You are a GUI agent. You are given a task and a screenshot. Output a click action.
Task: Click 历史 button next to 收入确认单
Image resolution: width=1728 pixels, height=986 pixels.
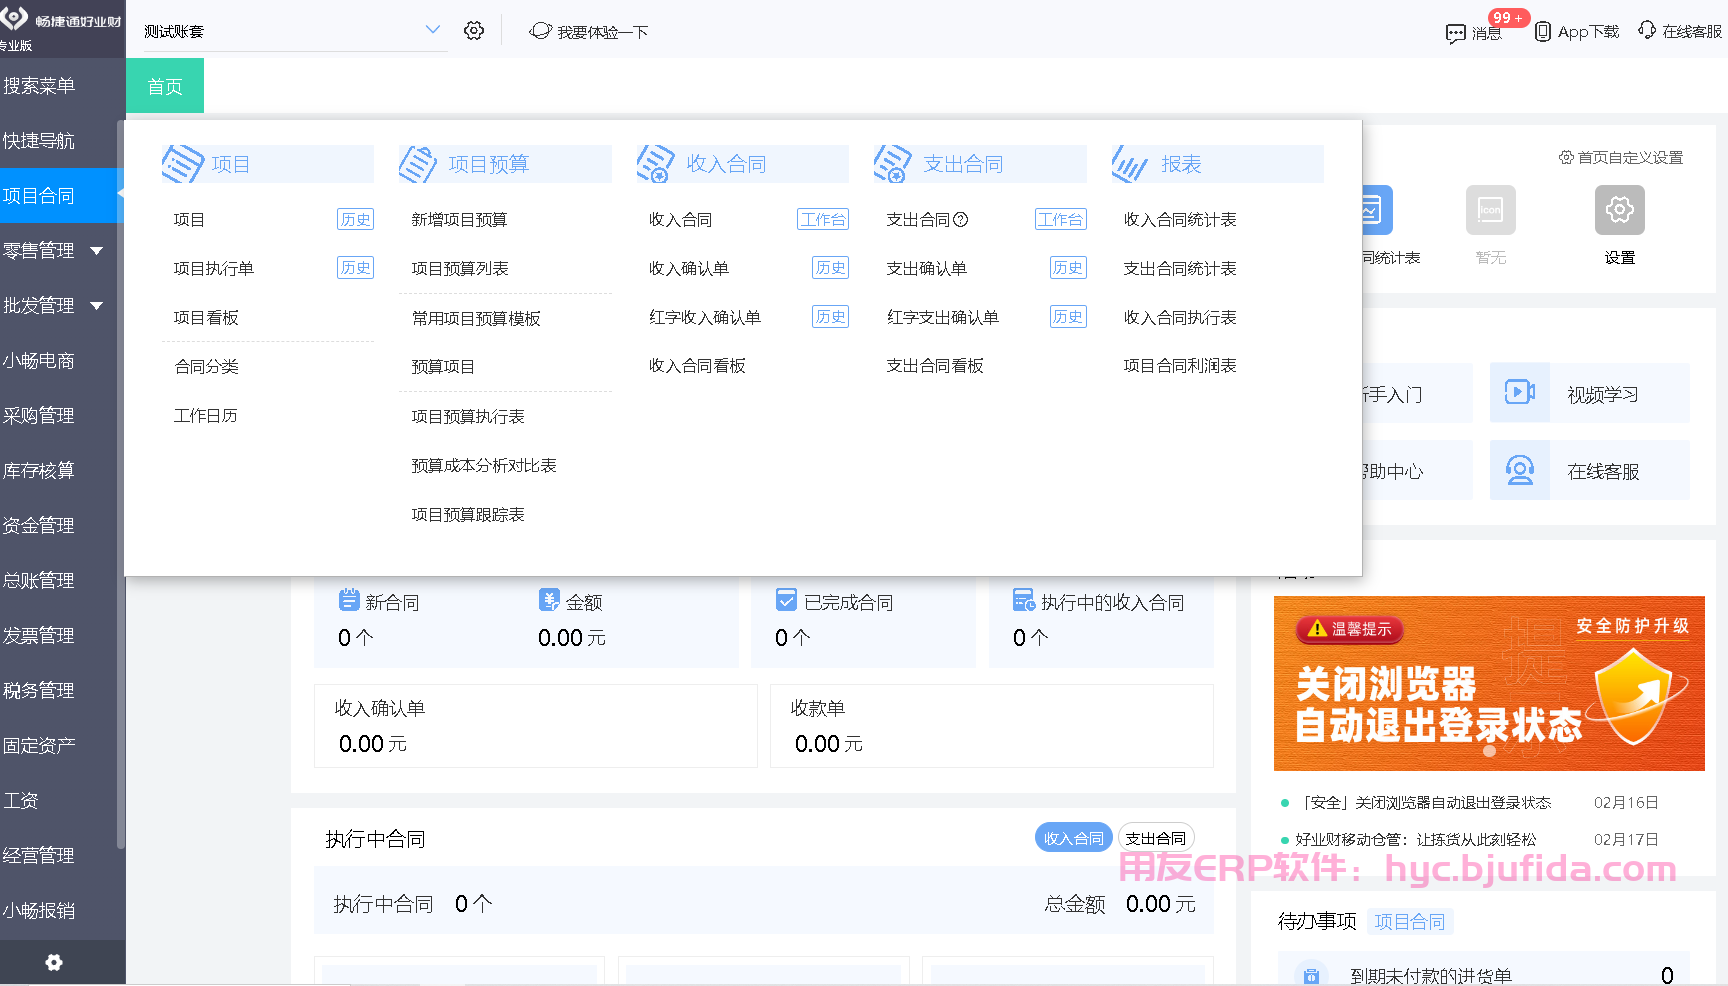coord(830,268)
